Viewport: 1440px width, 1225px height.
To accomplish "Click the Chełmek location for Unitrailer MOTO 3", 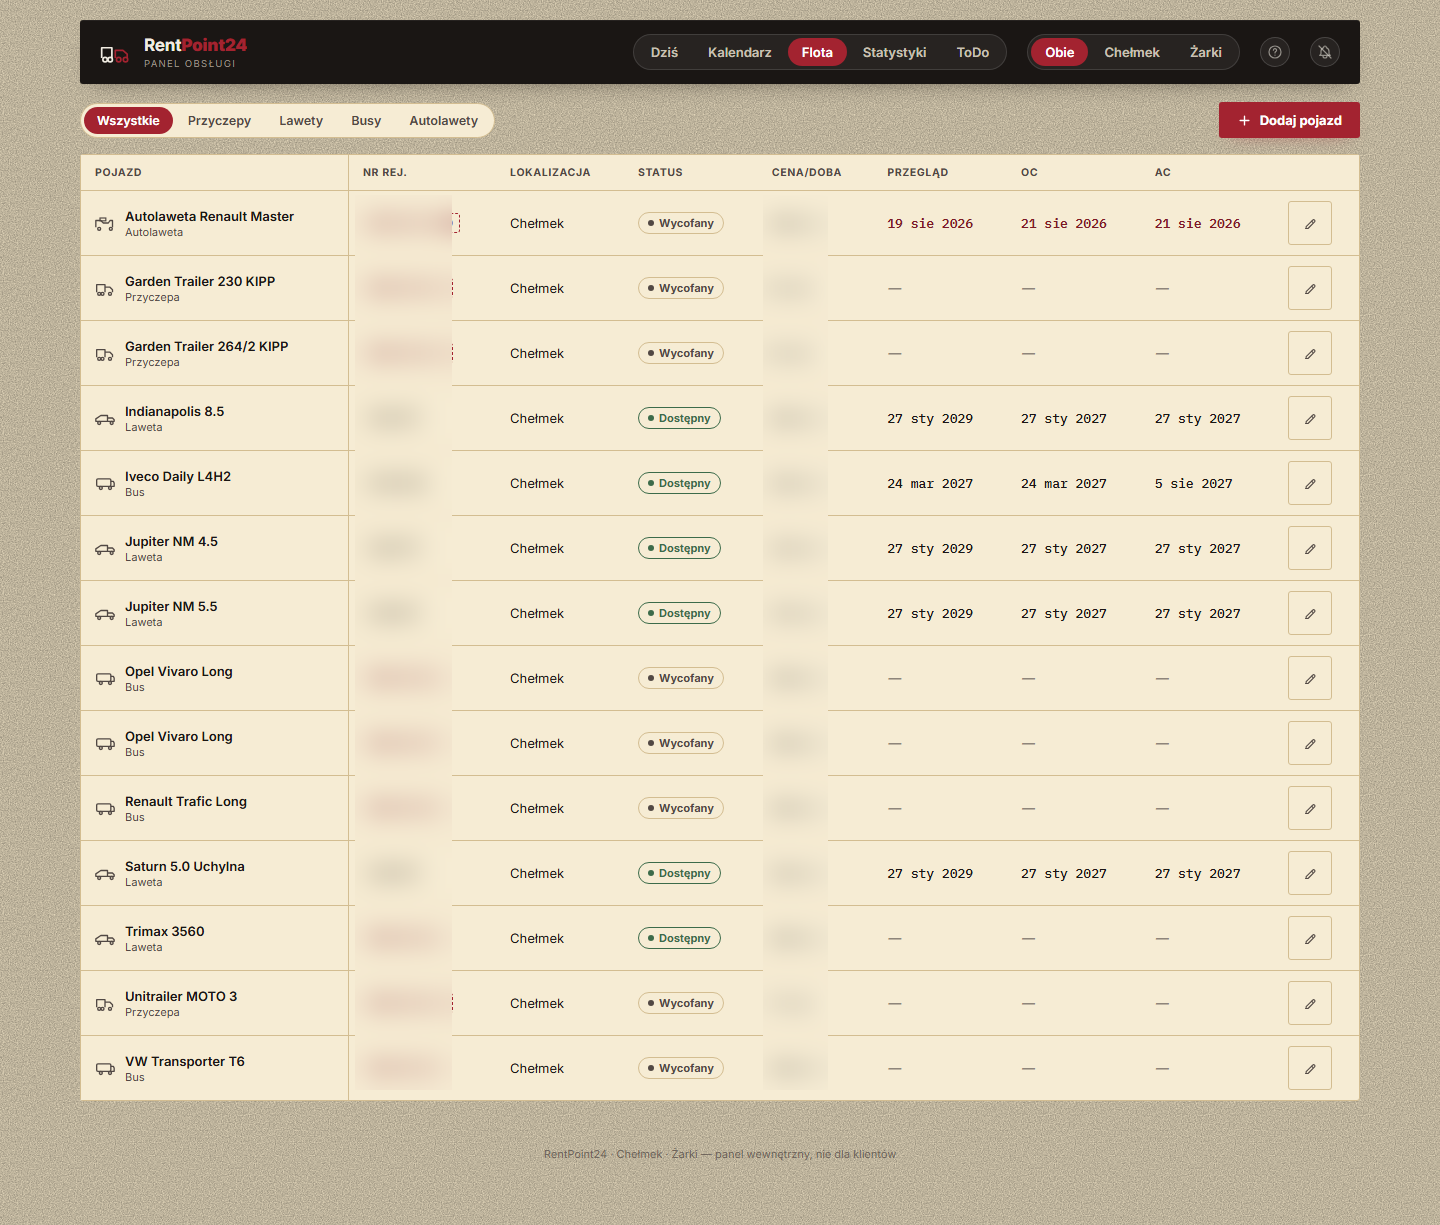I will click(537, 1003).
